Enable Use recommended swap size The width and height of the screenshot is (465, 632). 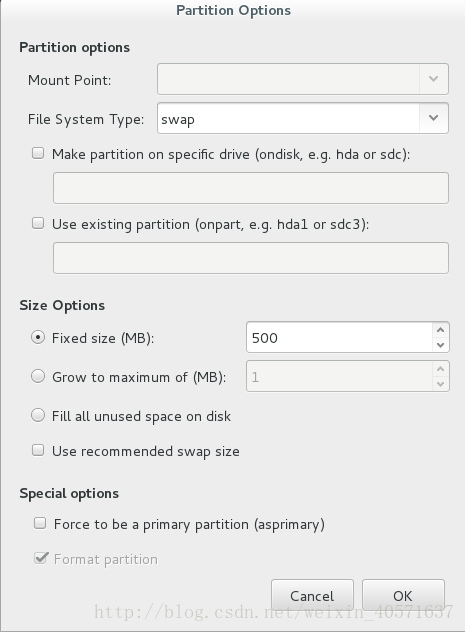tap(38, 450)
